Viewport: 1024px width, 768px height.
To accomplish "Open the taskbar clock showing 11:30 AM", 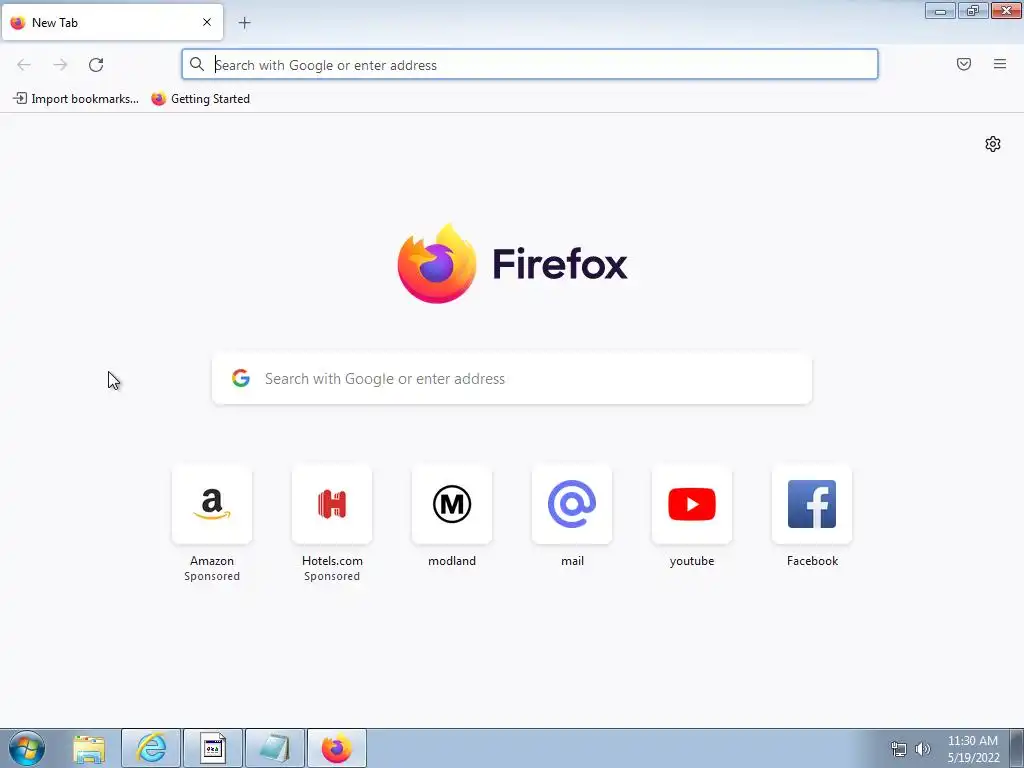I will 973,749.
